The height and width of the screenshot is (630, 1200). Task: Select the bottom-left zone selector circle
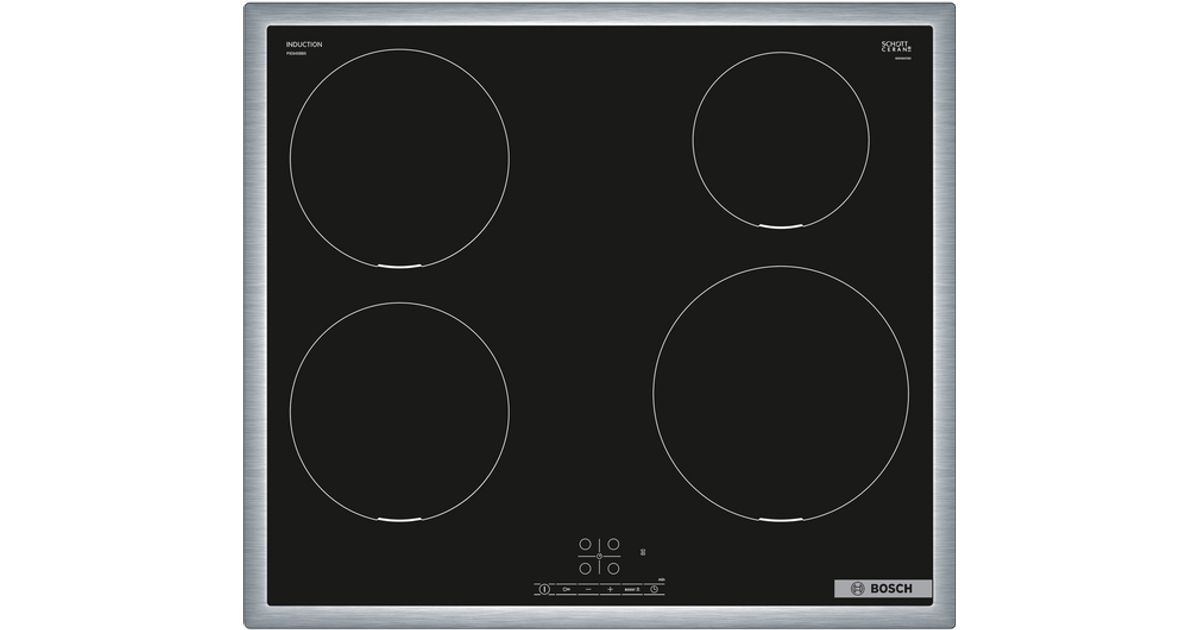pos(585,568)
